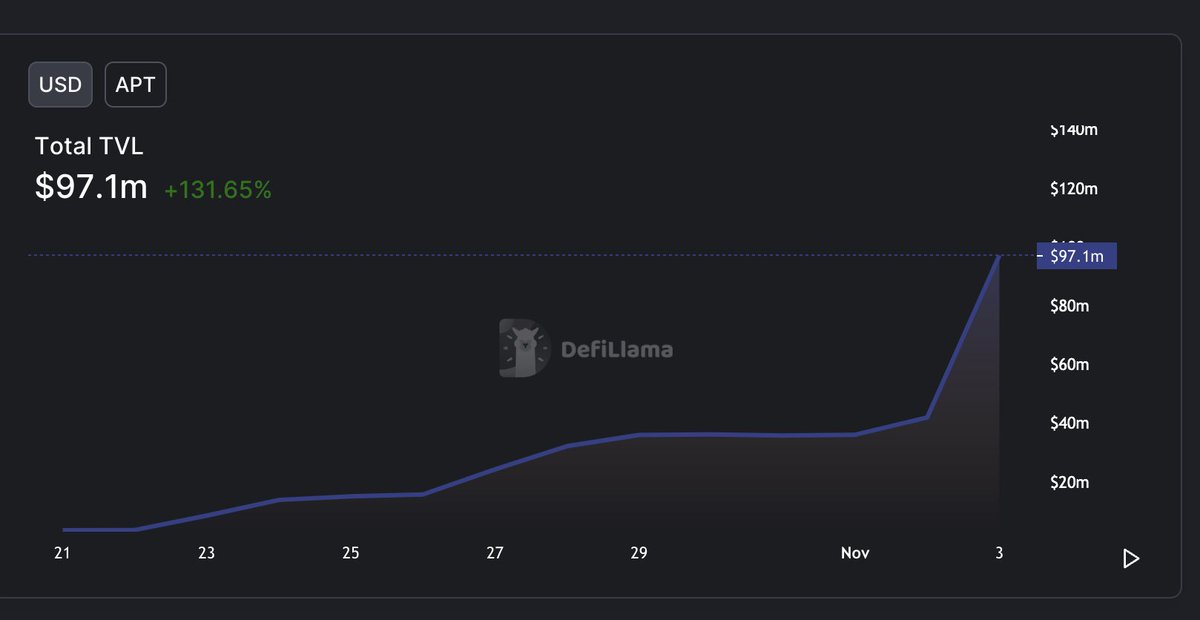Image resolution: width=1200 pixels, height=620 pixels.
Task: Switch TVL denomination to APT
Action: coord(135,85)
